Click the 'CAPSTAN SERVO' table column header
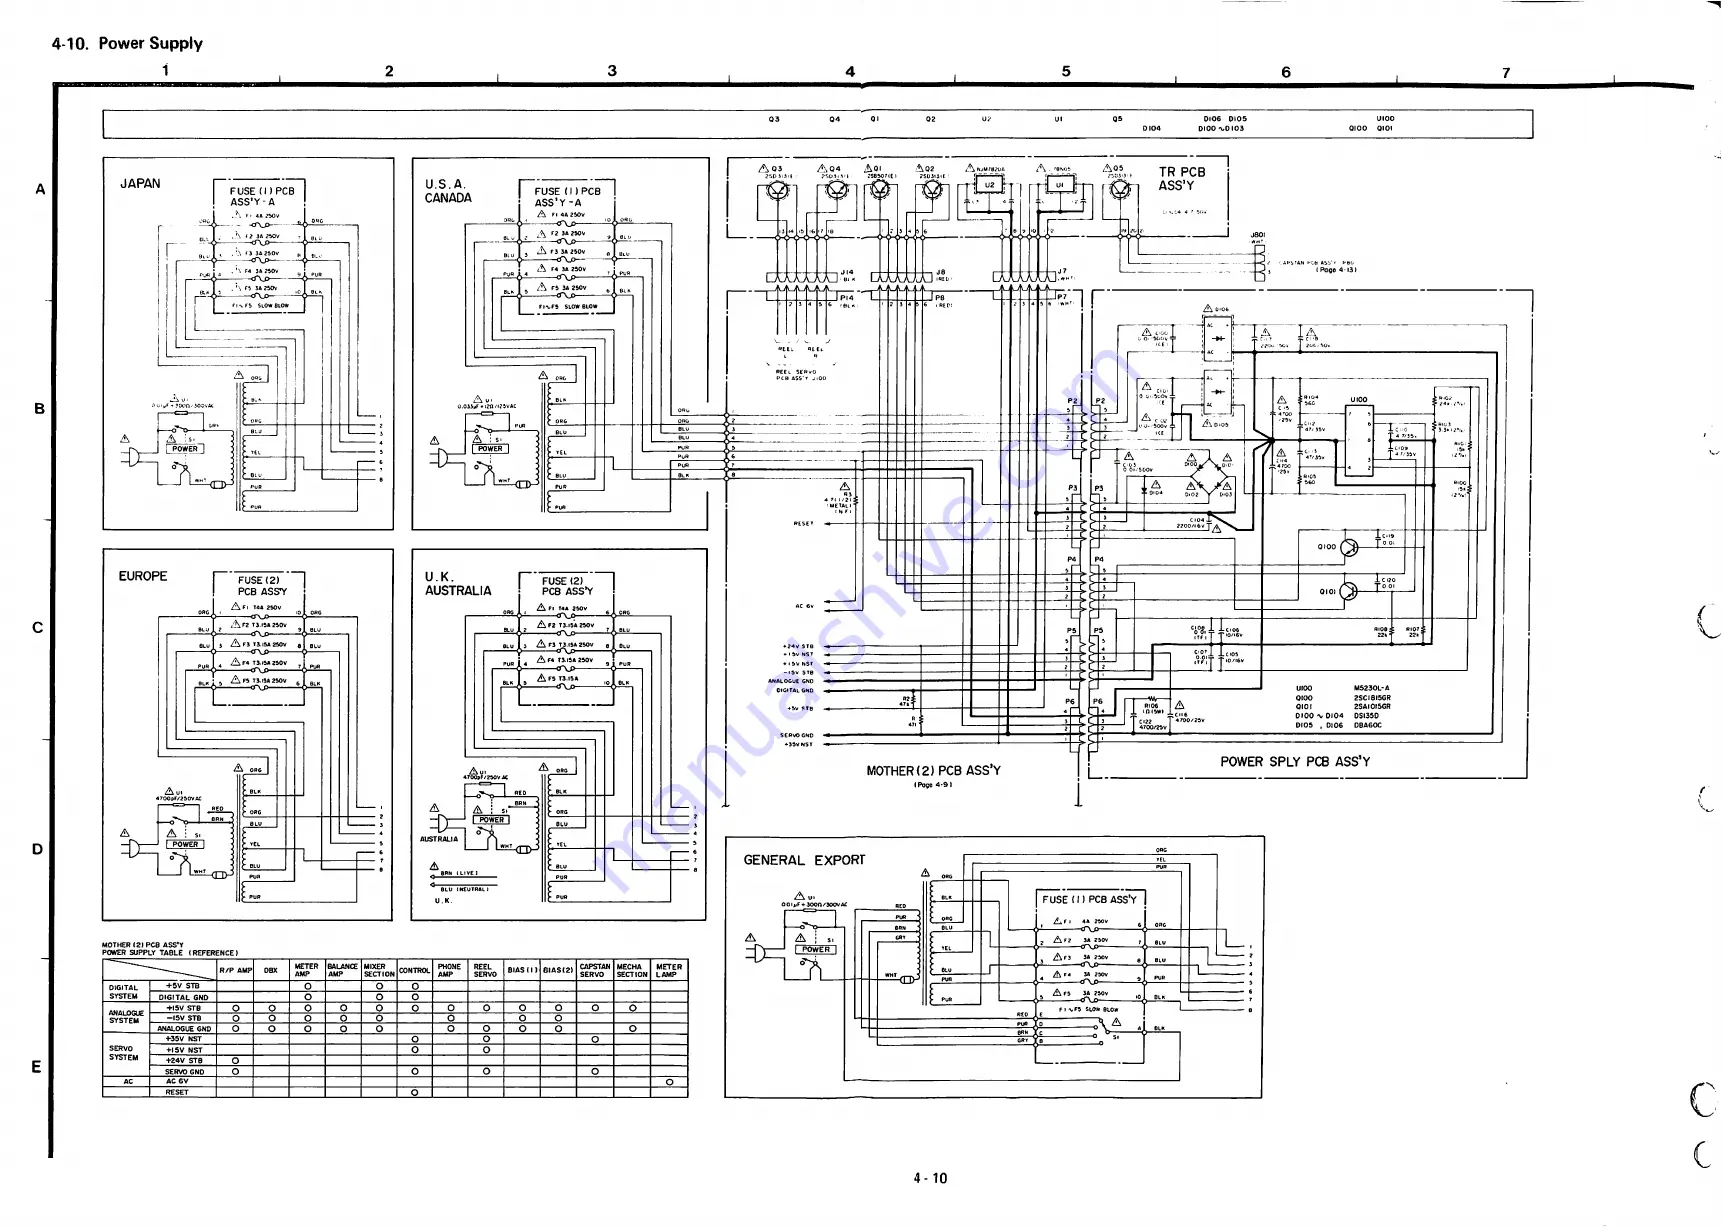Screen dimensions: 1722x1227 595,970
